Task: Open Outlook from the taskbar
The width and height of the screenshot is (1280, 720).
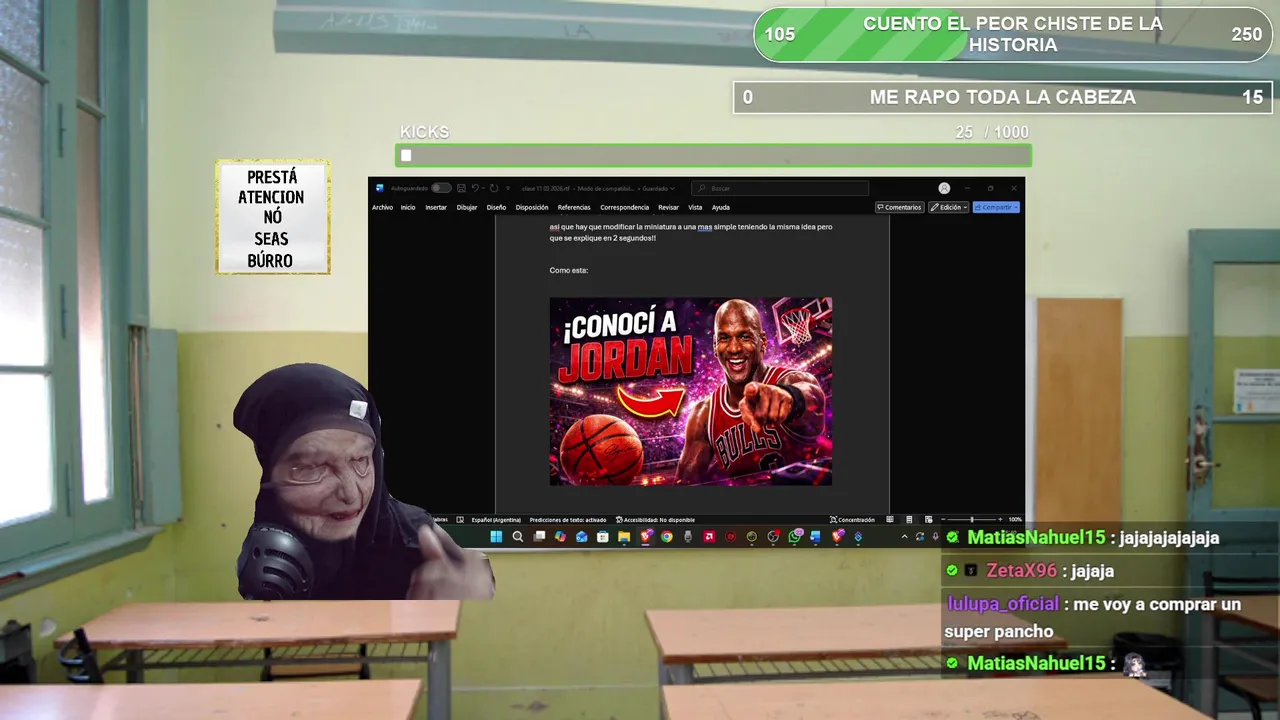Action: point(582,536)
